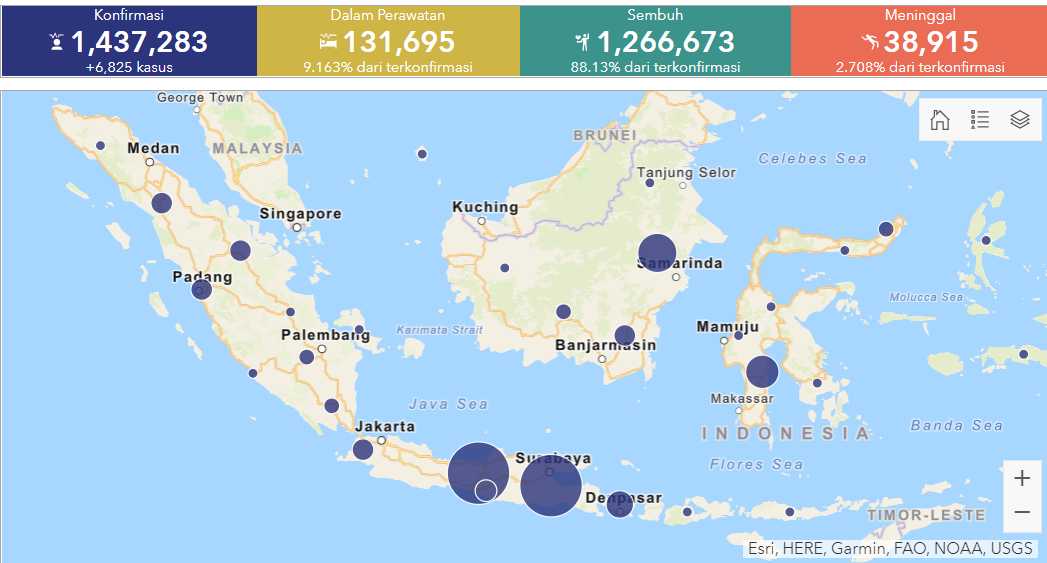The width and height of the screenshot is (1047, 563).
Task: Select the Konfirmasi summary card
Action: (129, 40)
